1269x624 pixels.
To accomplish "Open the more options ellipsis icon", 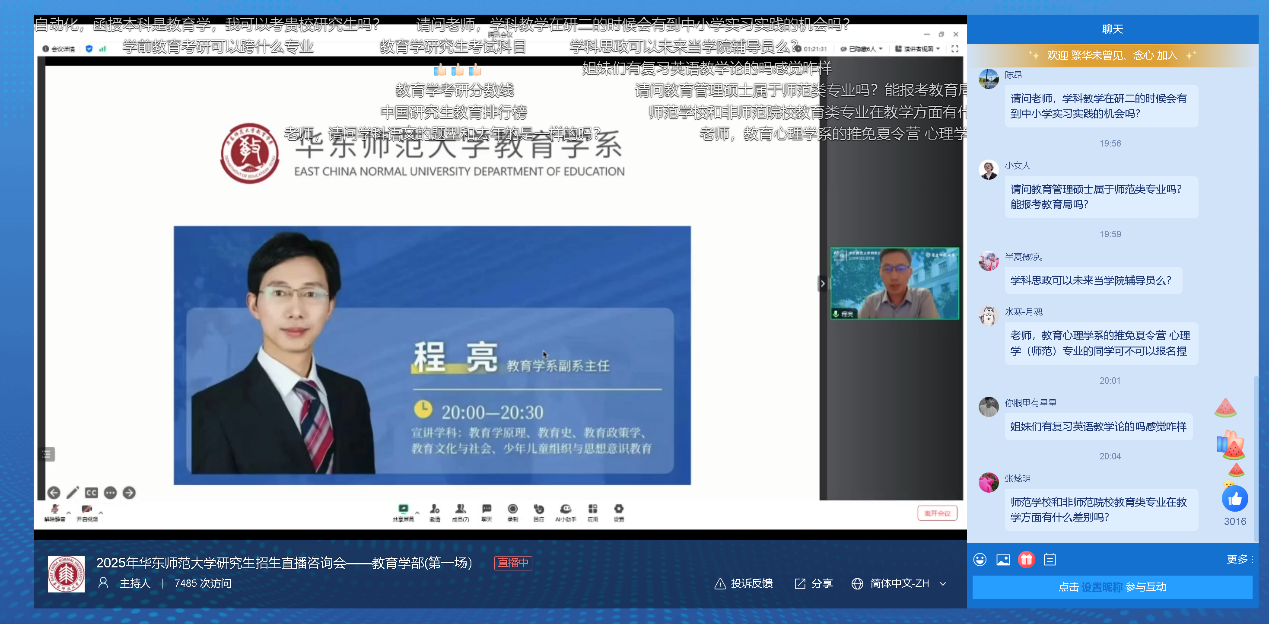I will tap(110, 492).
